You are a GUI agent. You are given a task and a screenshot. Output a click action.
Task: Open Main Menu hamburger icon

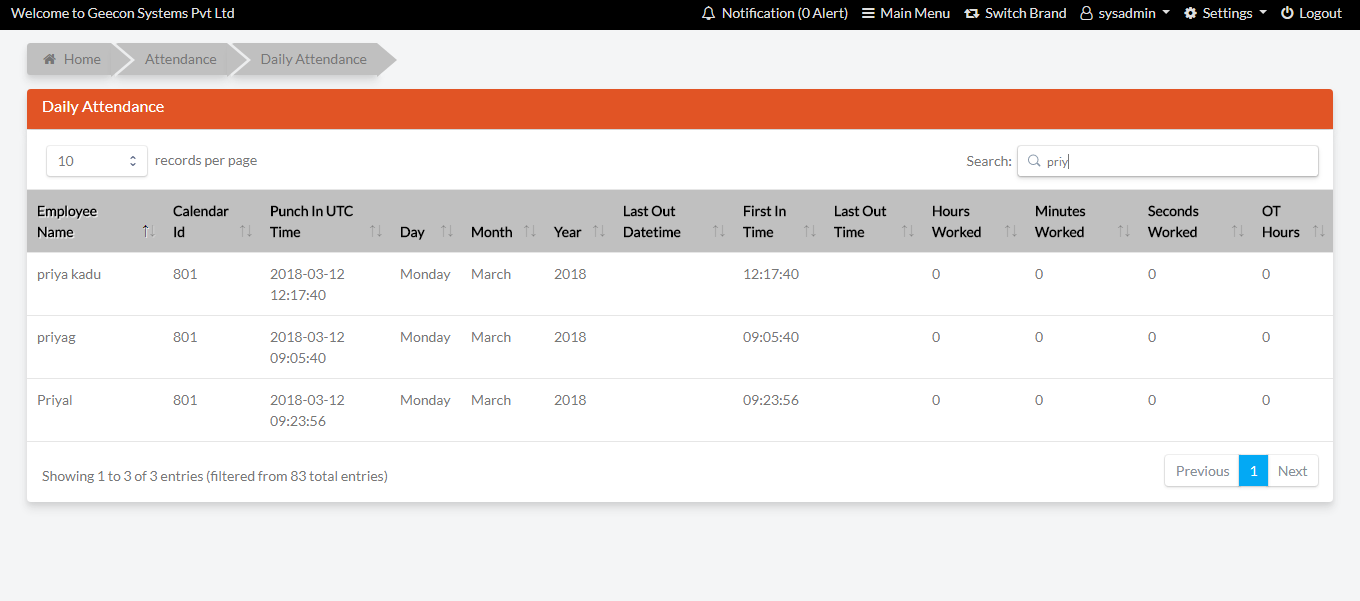click(x=868, y=14)
